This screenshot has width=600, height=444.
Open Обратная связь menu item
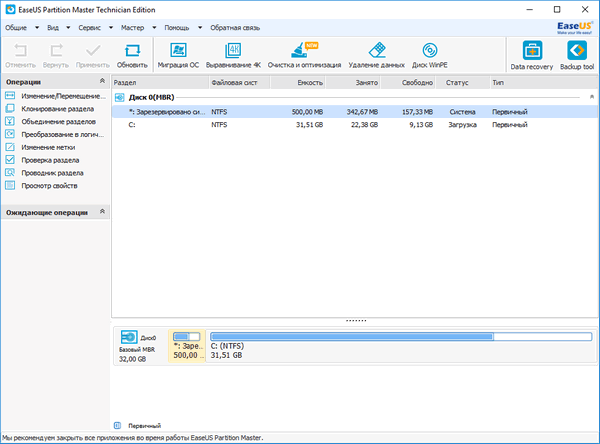click(235, 28)
